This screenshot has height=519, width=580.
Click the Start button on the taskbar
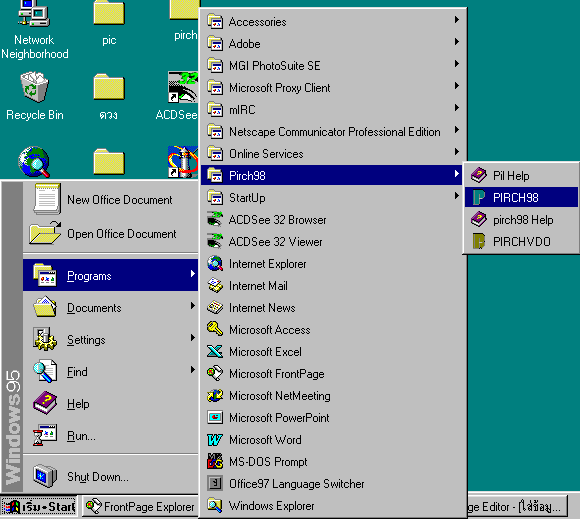coord(39,506)
